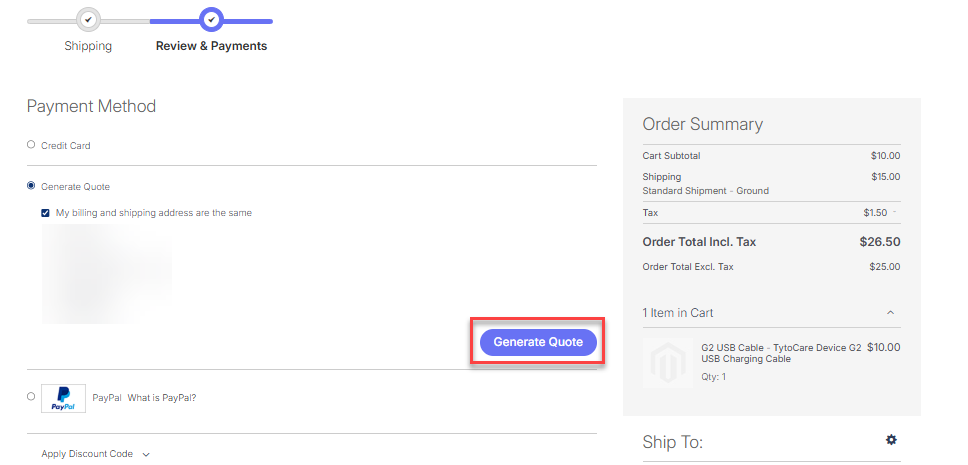Click the G2 USB Cable product thumbnail
968x465 pixels.
[x=668, y=363]
